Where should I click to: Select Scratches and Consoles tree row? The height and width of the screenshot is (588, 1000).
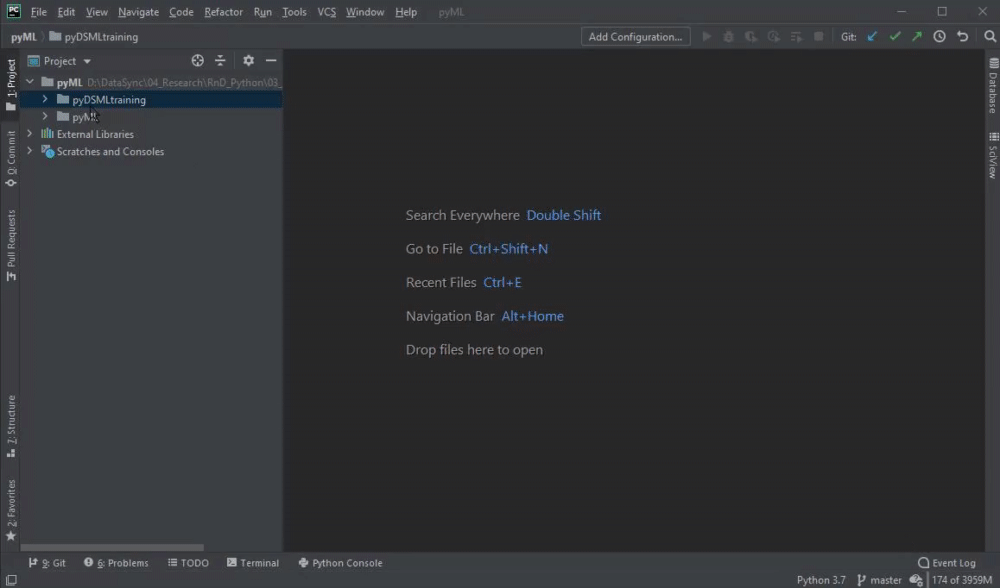(151, 151)
